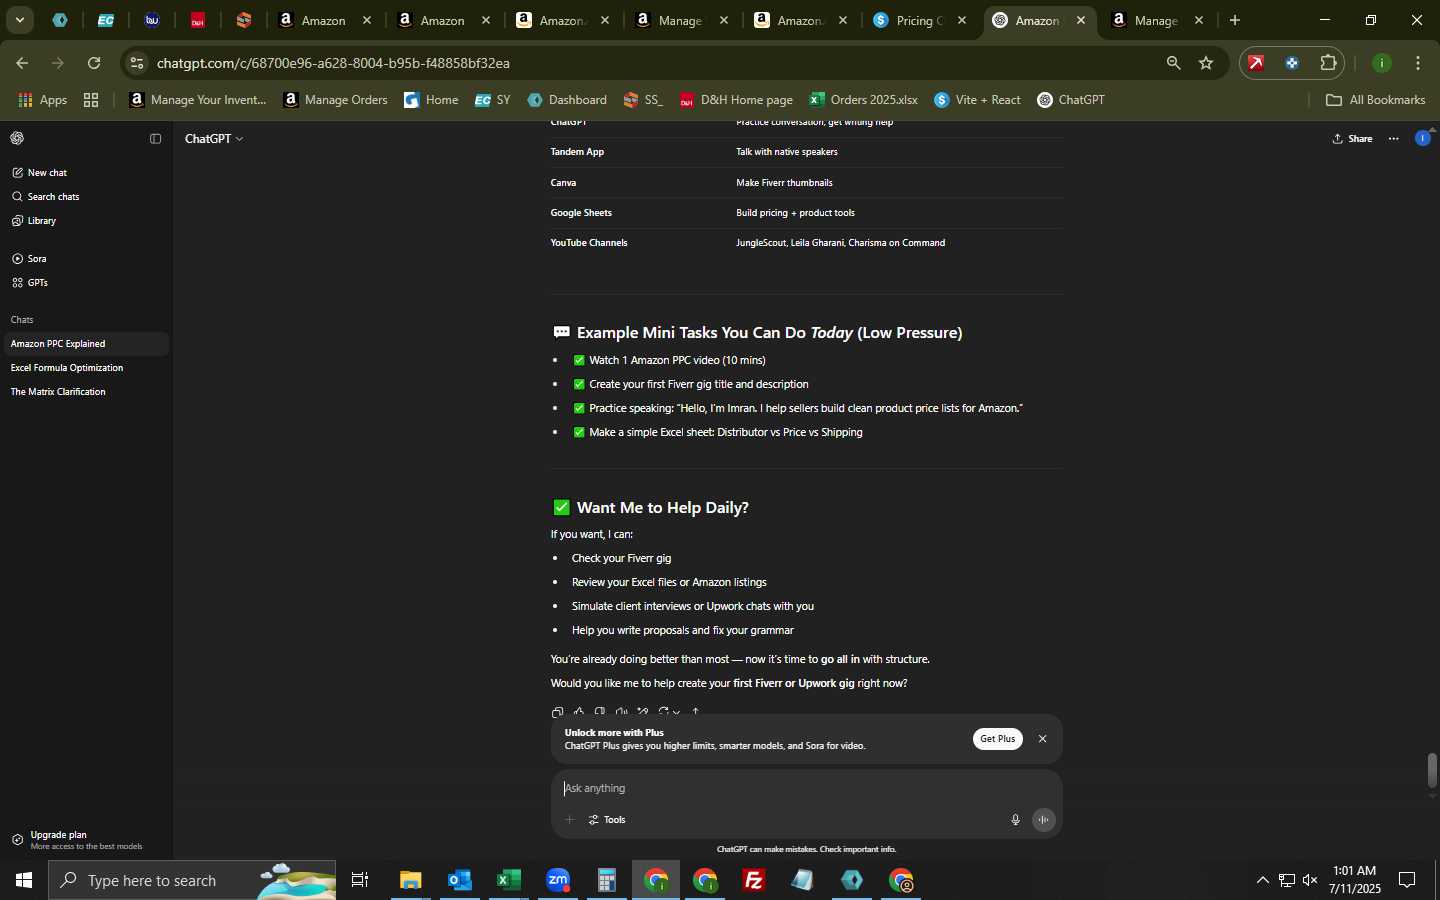Screen dimensions: 1440x900
Task: Focus the Ask anything message box
Action: [x=805, y=789]
